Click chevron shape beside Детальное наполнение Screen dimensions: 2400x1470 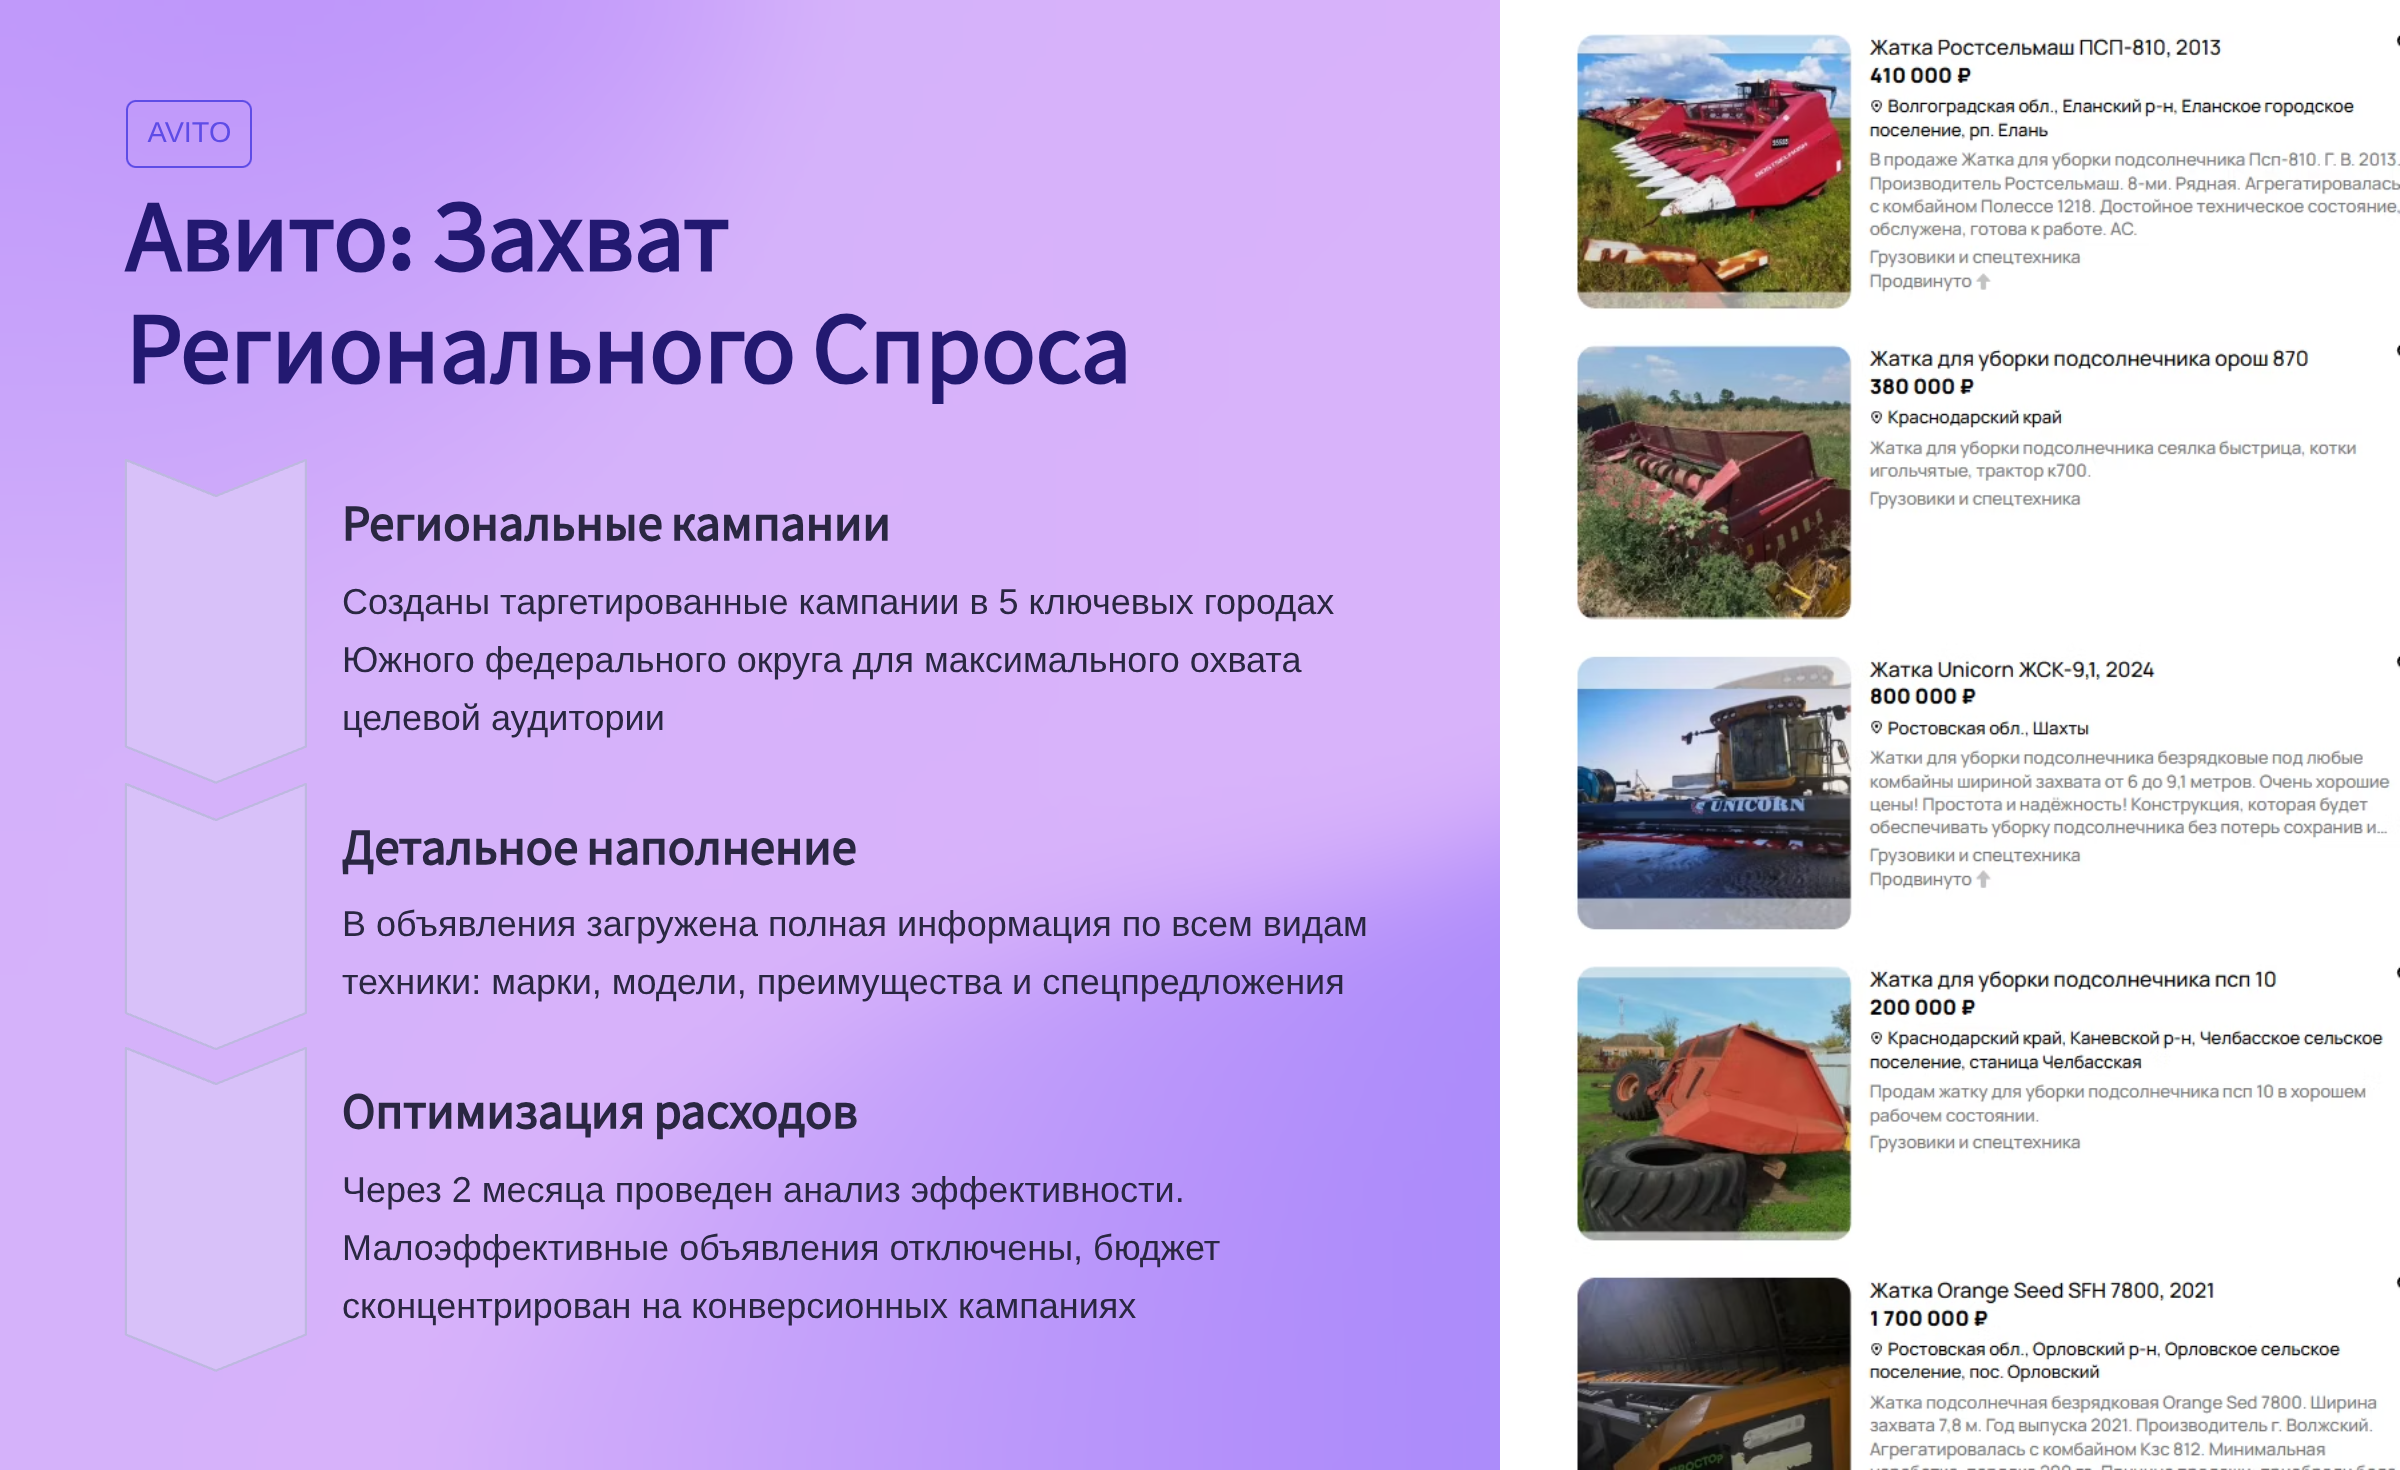pyautogui.click(x=216, y=915)
